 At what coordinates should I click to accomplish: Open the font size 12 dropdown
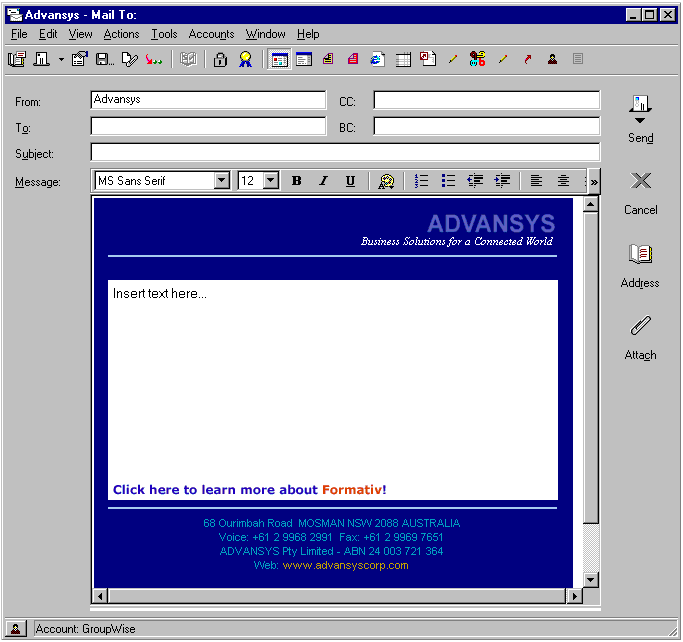click(271, 180)
